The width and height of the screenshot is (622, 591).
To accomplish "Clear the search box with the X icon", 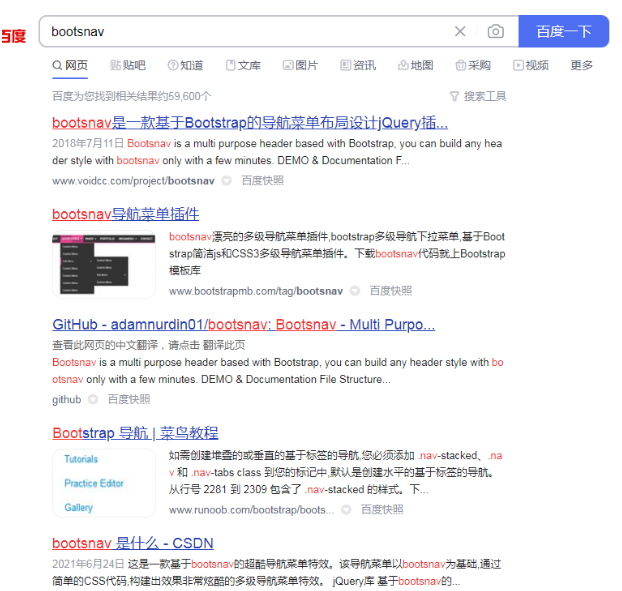I will pyautogui.click(x=460, y=31).
